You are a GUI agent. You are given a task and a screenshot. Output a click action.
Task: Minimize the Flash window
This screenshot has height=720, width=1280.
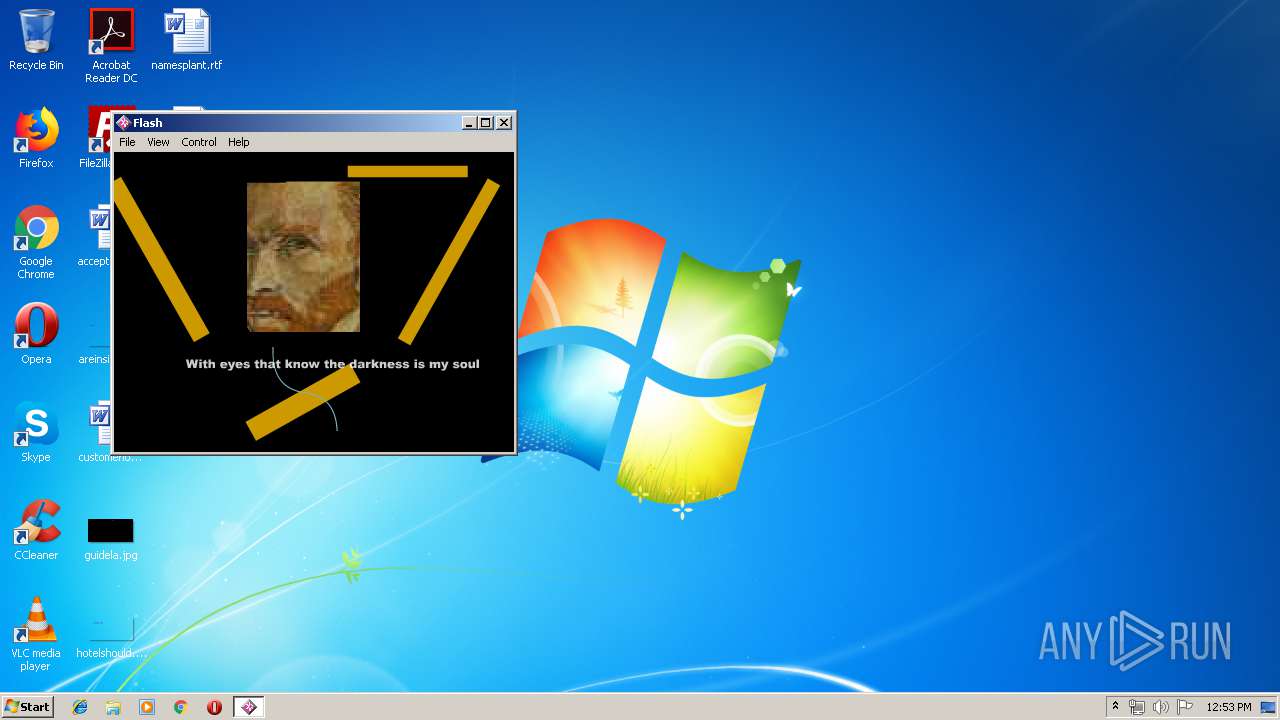[469, 123]
